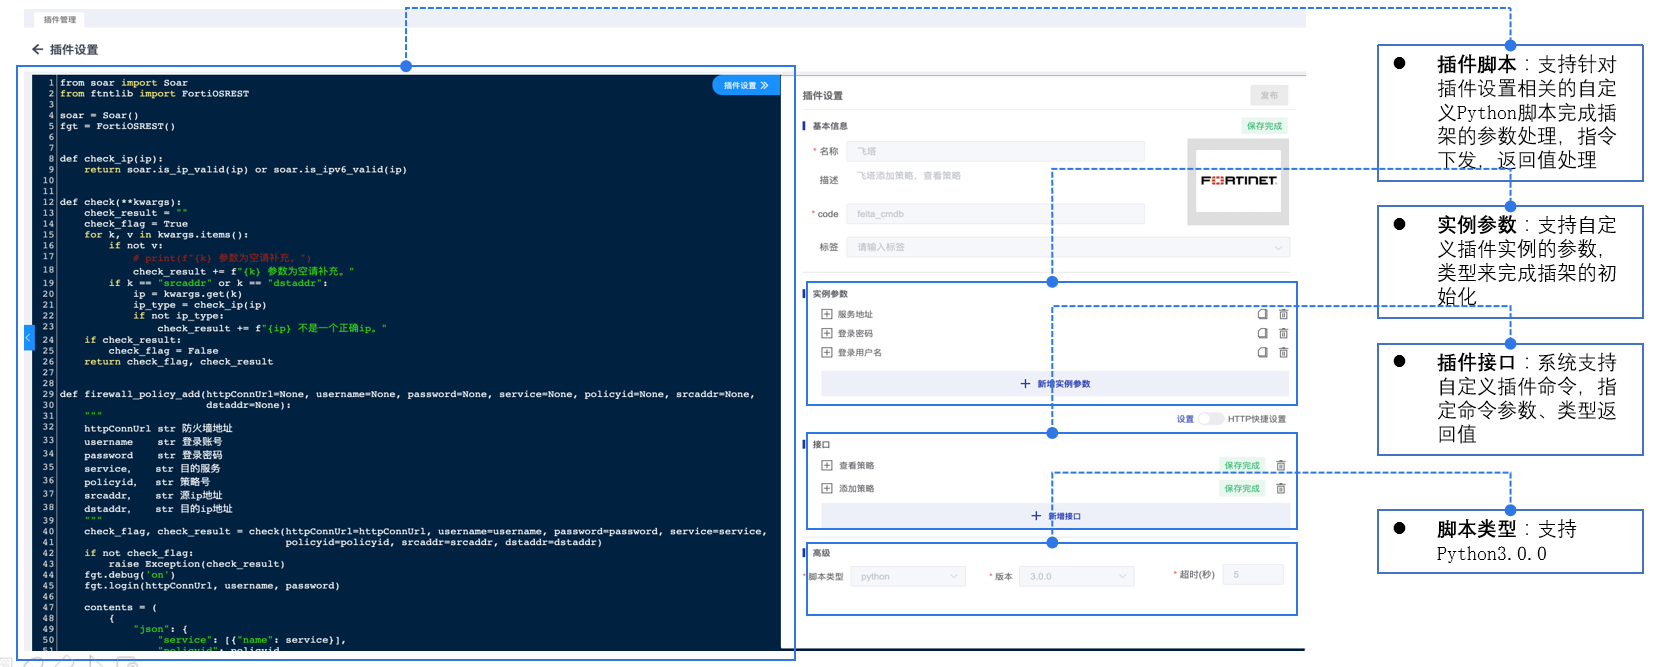Click the copy icon for 登录密码

pyautogui.click(x=1262, y=333)
